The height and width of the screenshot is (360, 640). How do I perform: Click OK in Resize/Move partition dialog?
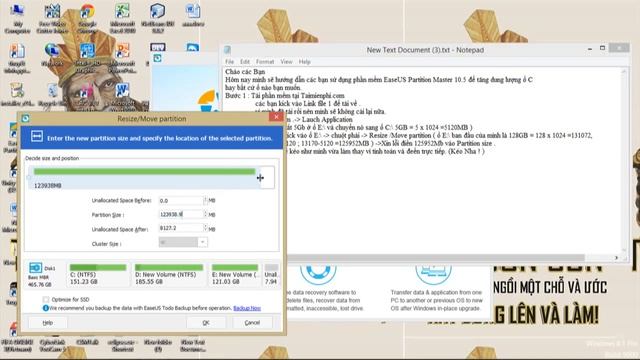point(206,322)
